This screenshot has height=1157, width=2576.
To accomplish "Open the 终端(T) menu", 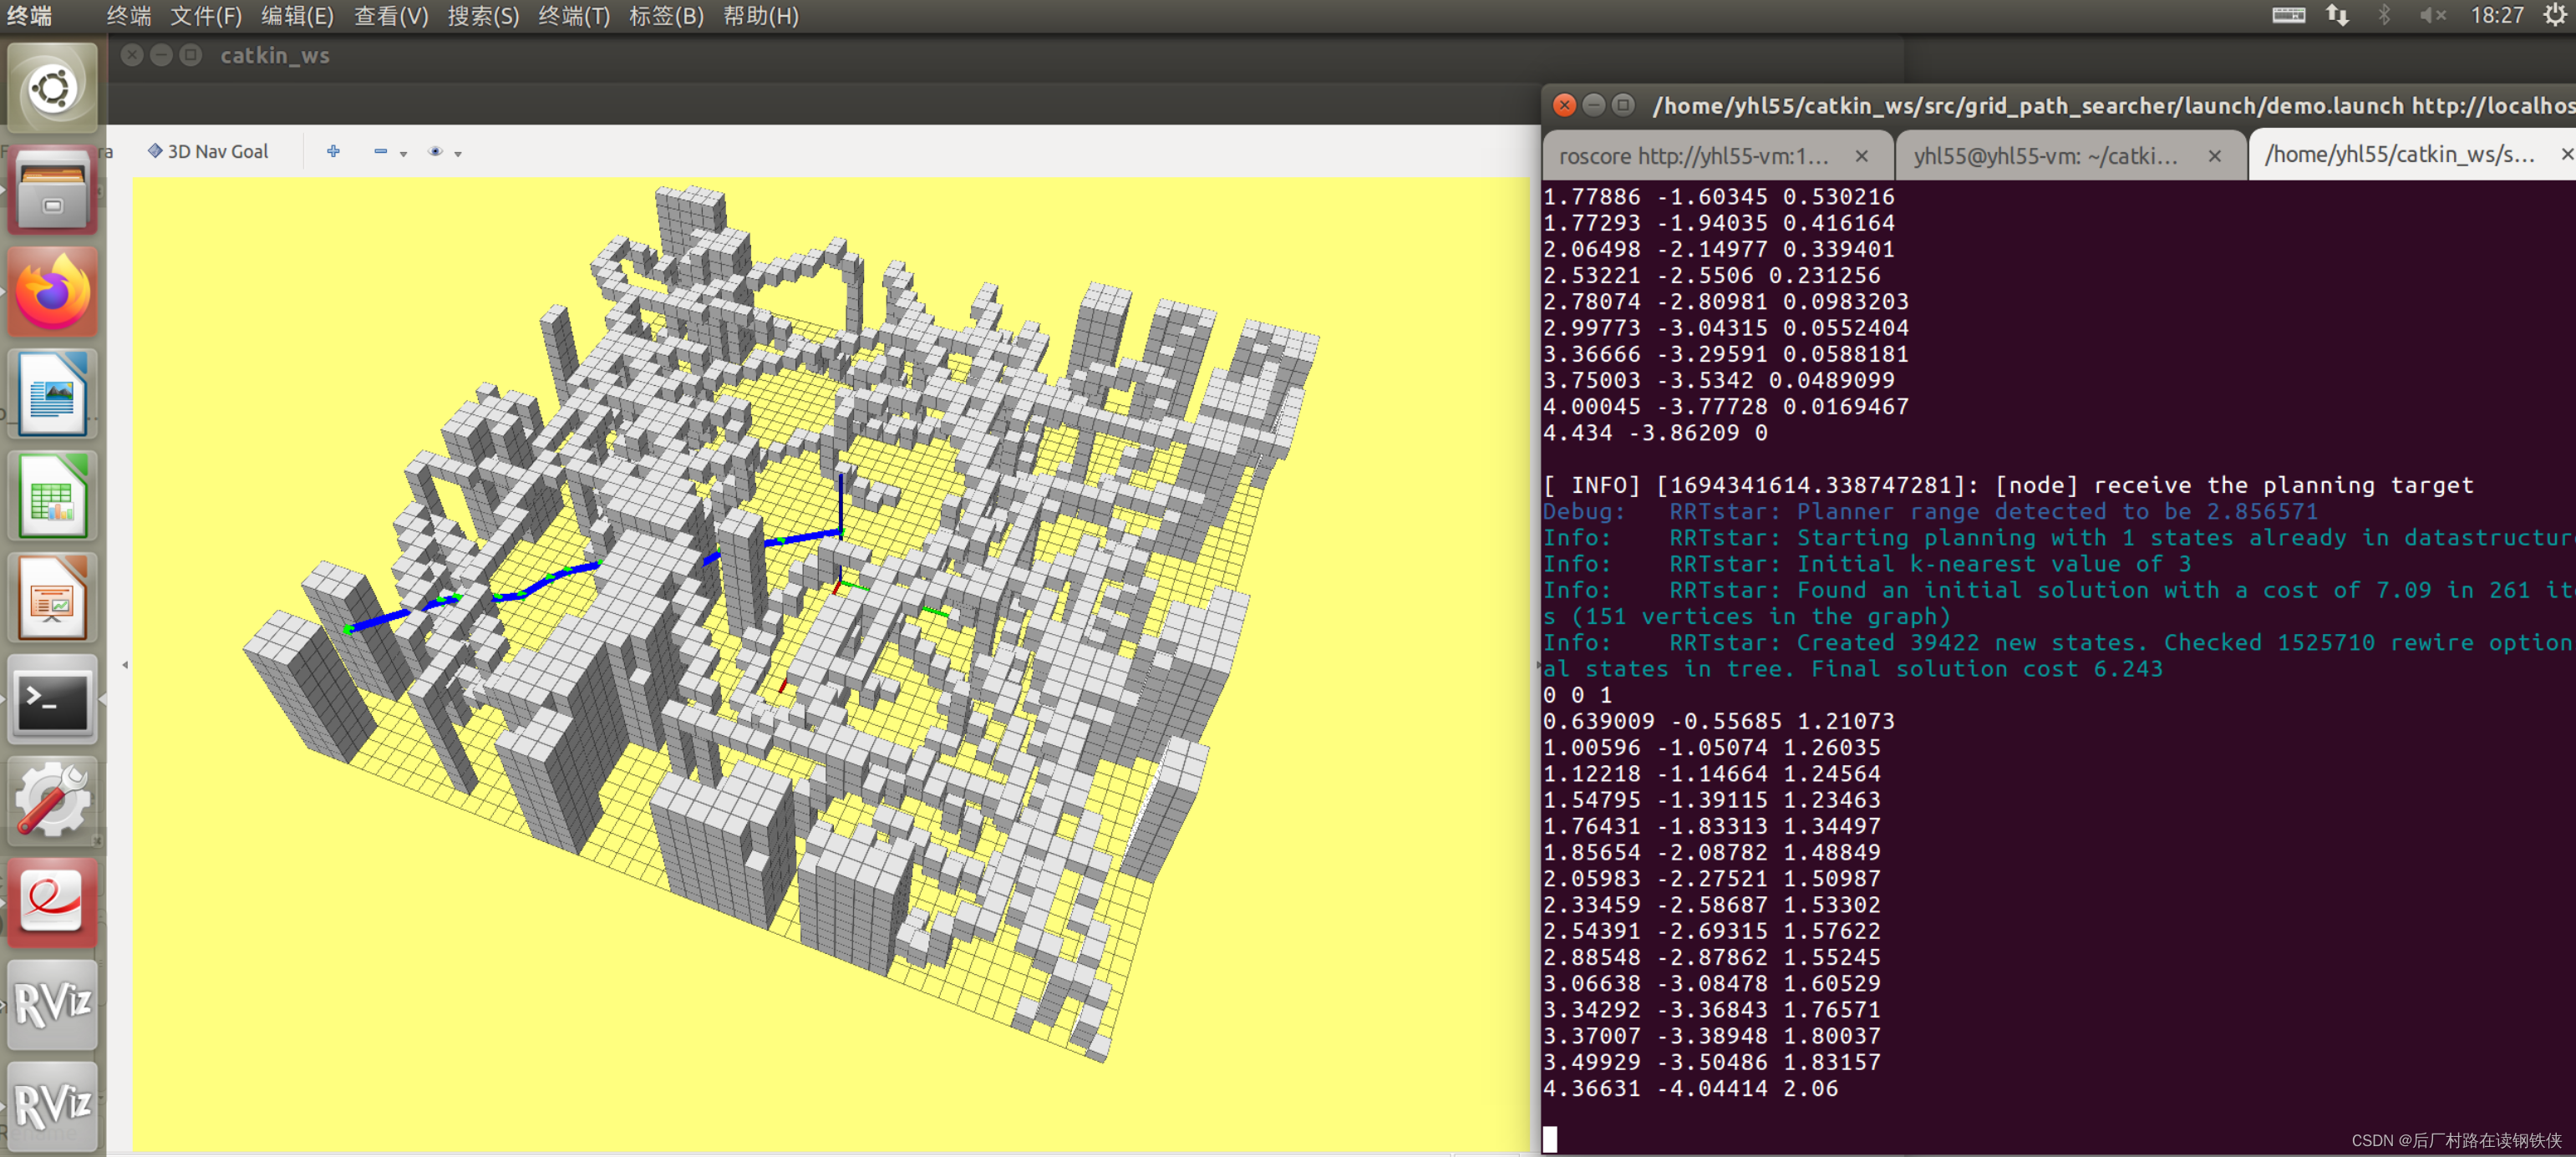I will [574, 16].
